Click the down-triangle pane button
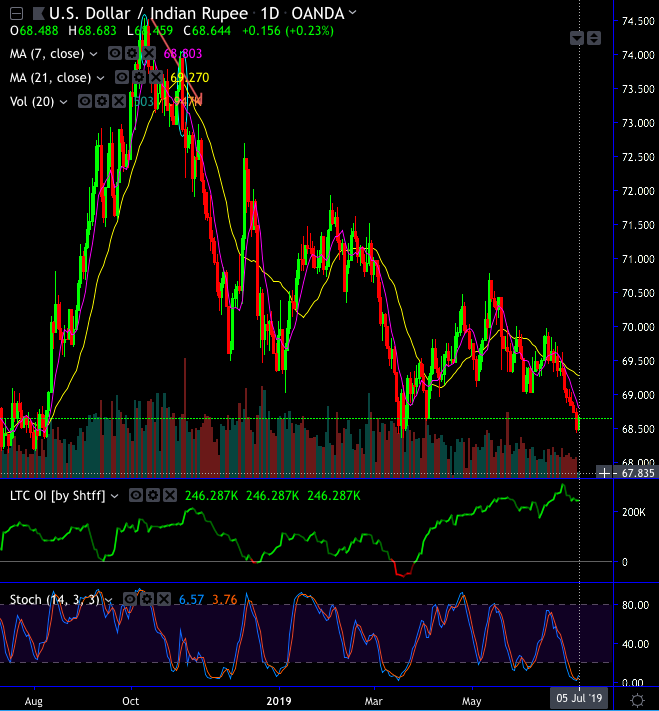The image size is (659, 711). (577, 38)
